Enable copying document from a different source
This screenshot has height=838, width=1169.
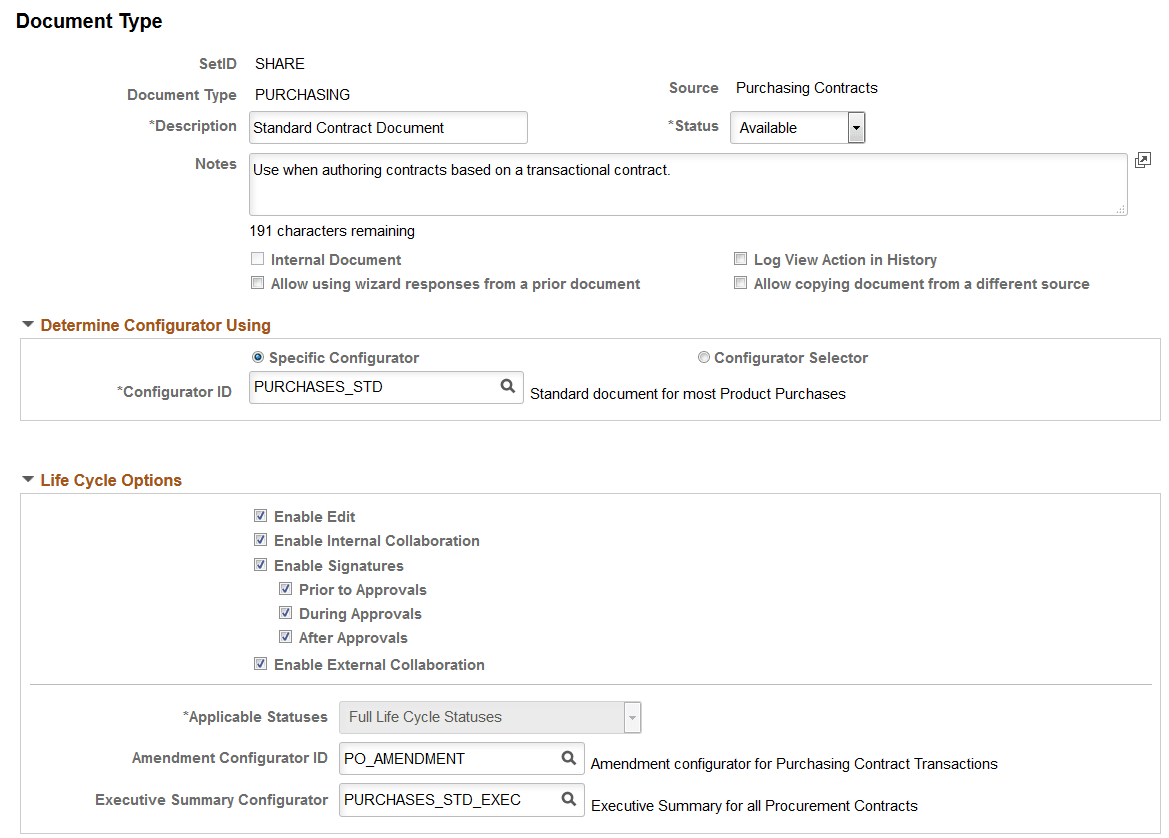point(740,282)
